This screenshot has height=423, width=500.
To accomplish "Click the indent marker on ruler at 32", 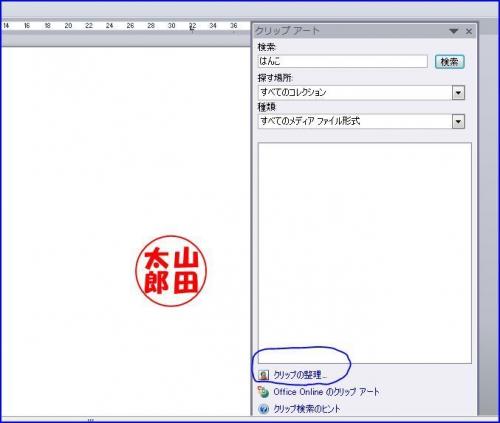I will coord(192,28).
